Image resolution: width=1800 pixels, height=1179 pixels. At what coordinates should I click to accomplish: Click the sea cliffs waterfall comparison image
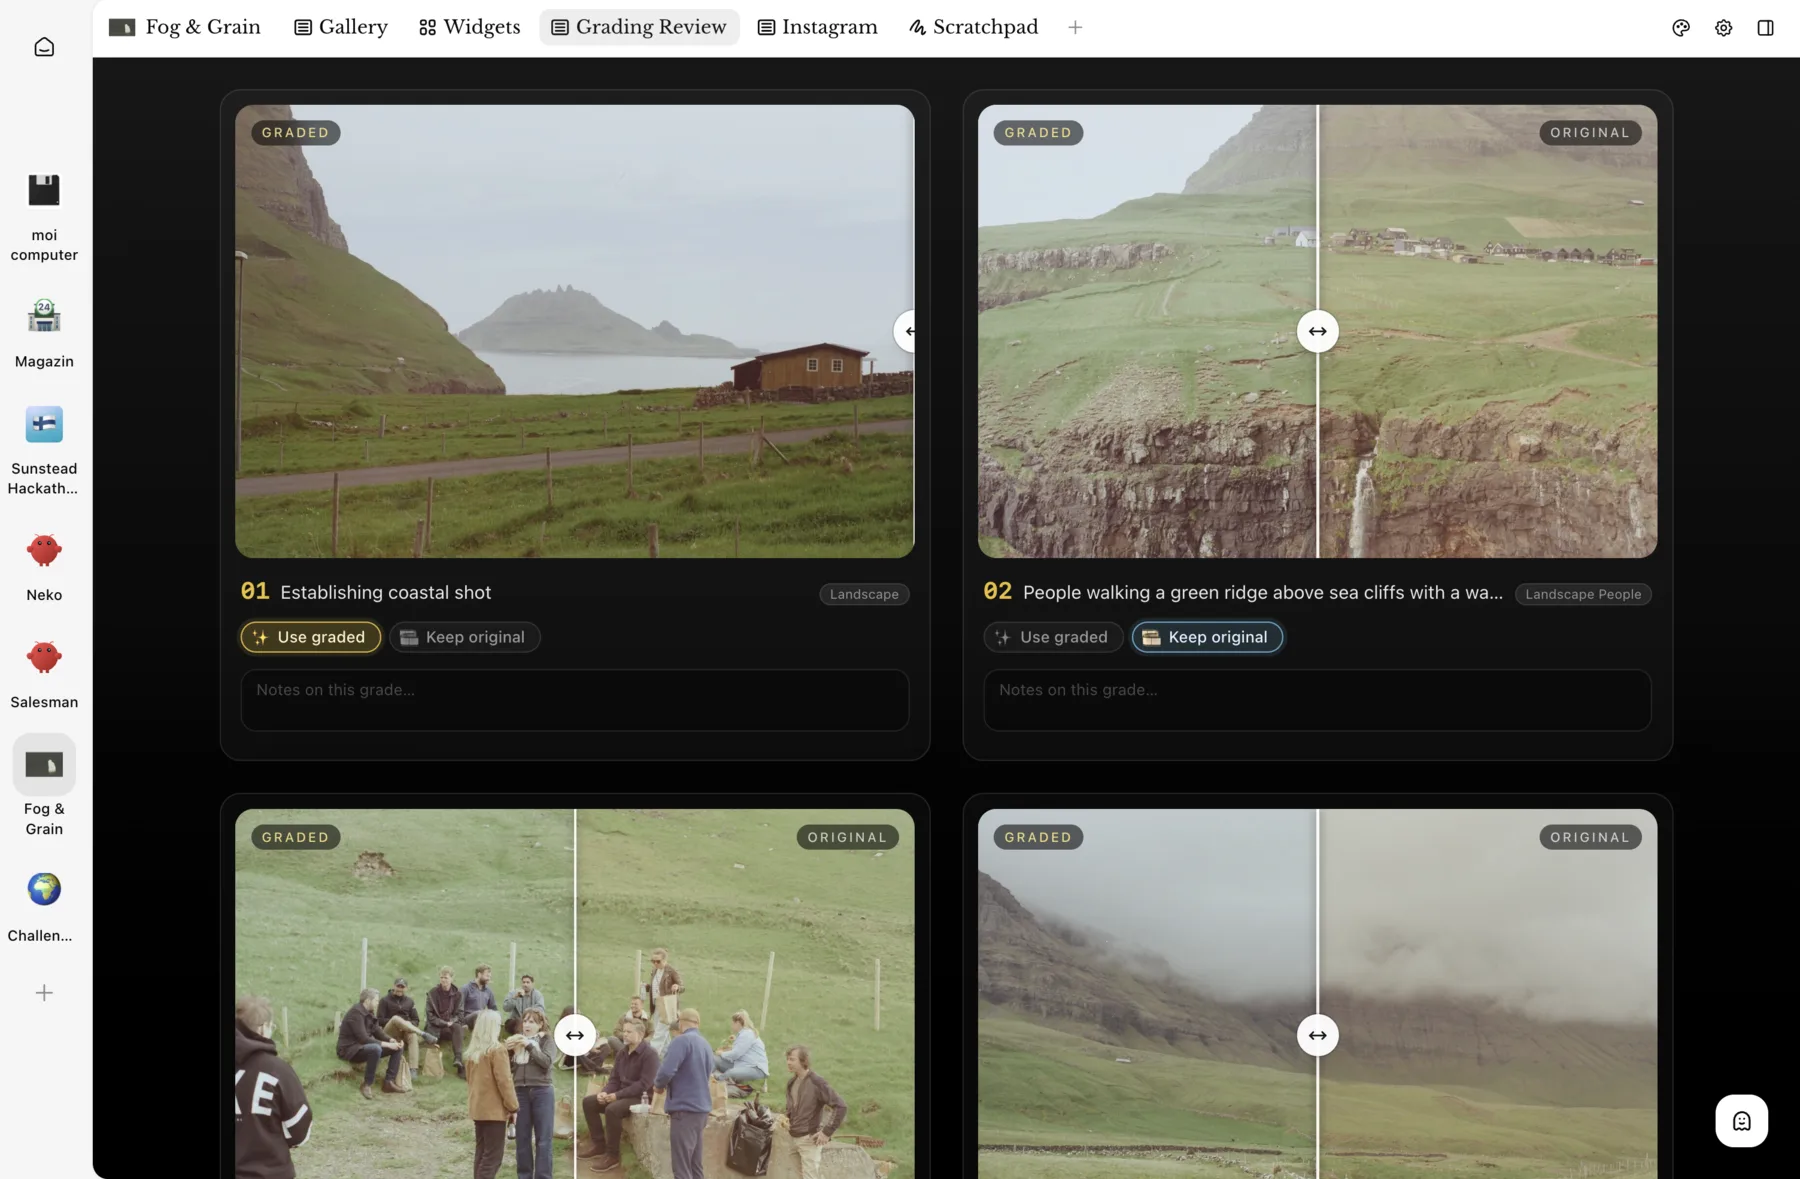[1317, 331]
